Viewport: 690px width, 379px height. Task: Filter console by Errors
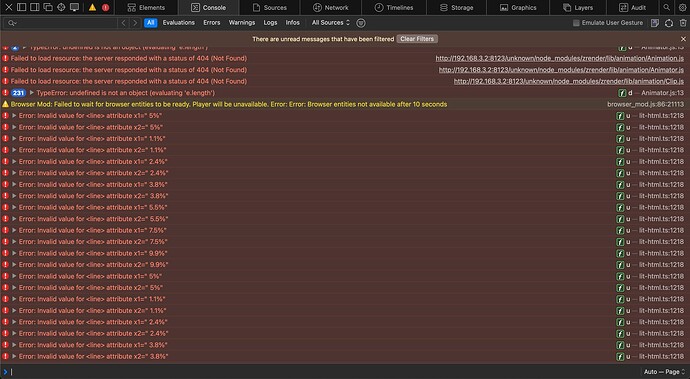pyautogui.click(x=212, y=23)
